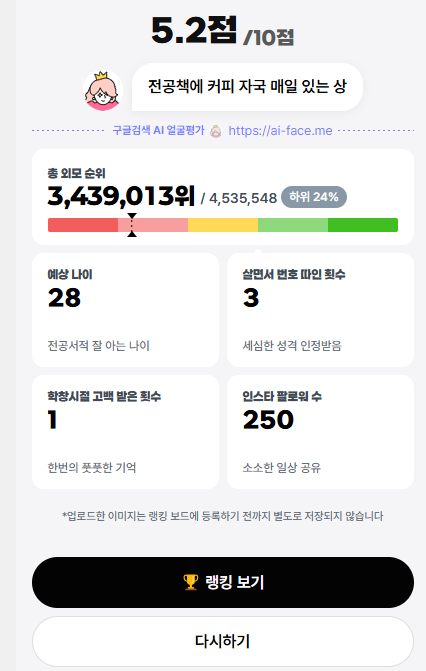Click the rank marker on the color bar
Viewport: 426px width, 671px height.
click(x=132, y=225)
